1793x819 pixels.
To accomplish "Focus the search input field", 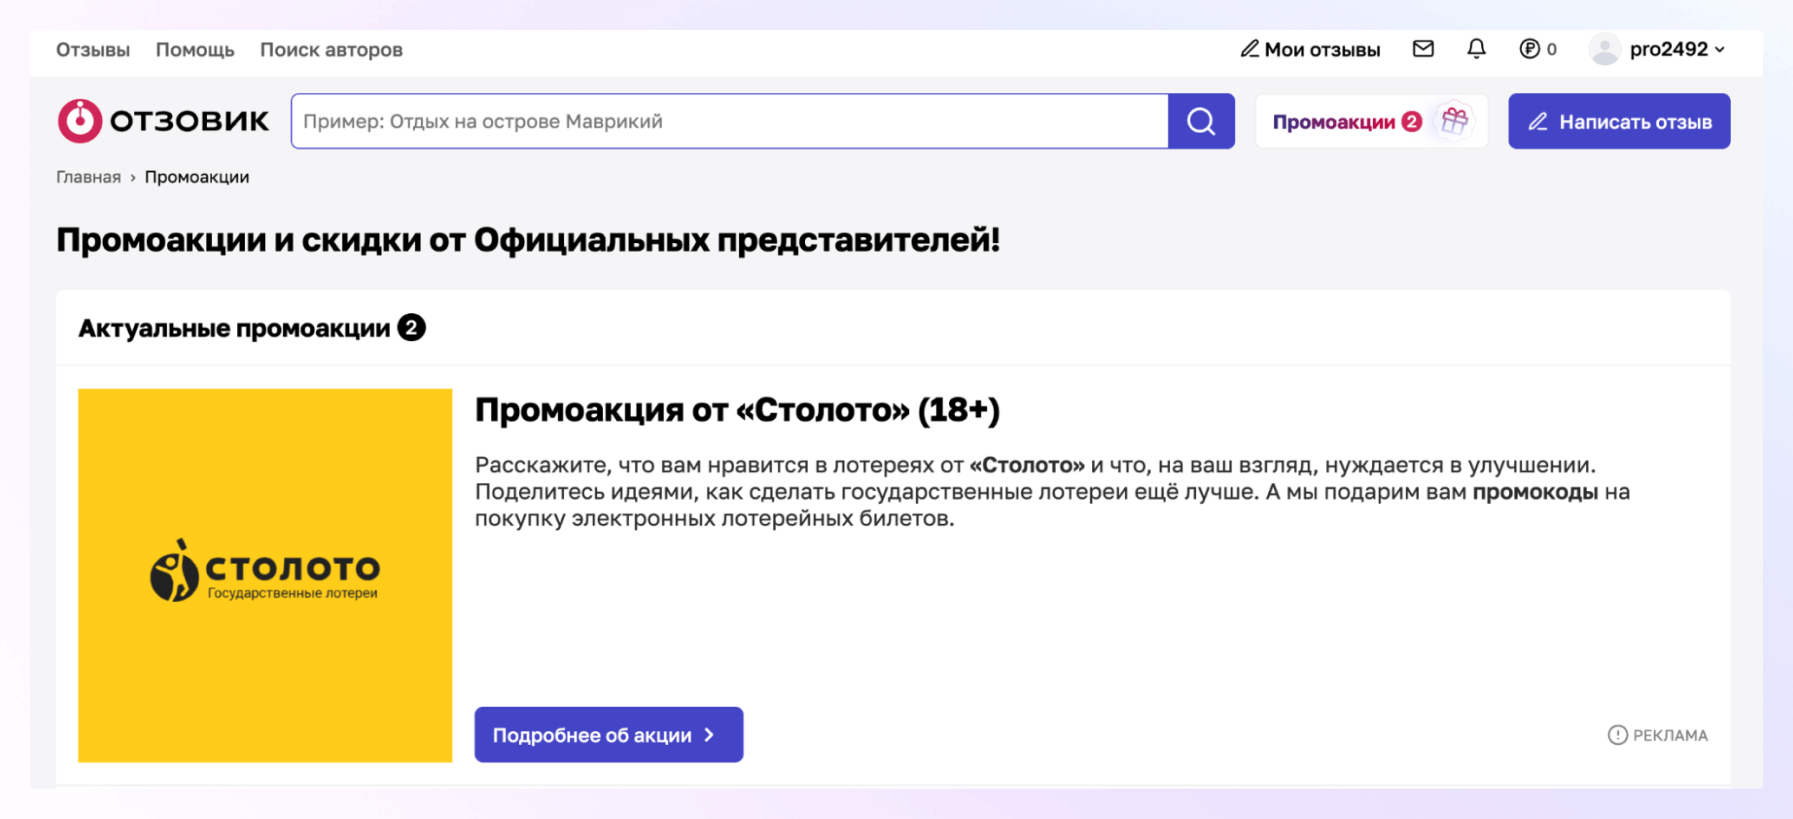I will [730, 121].
